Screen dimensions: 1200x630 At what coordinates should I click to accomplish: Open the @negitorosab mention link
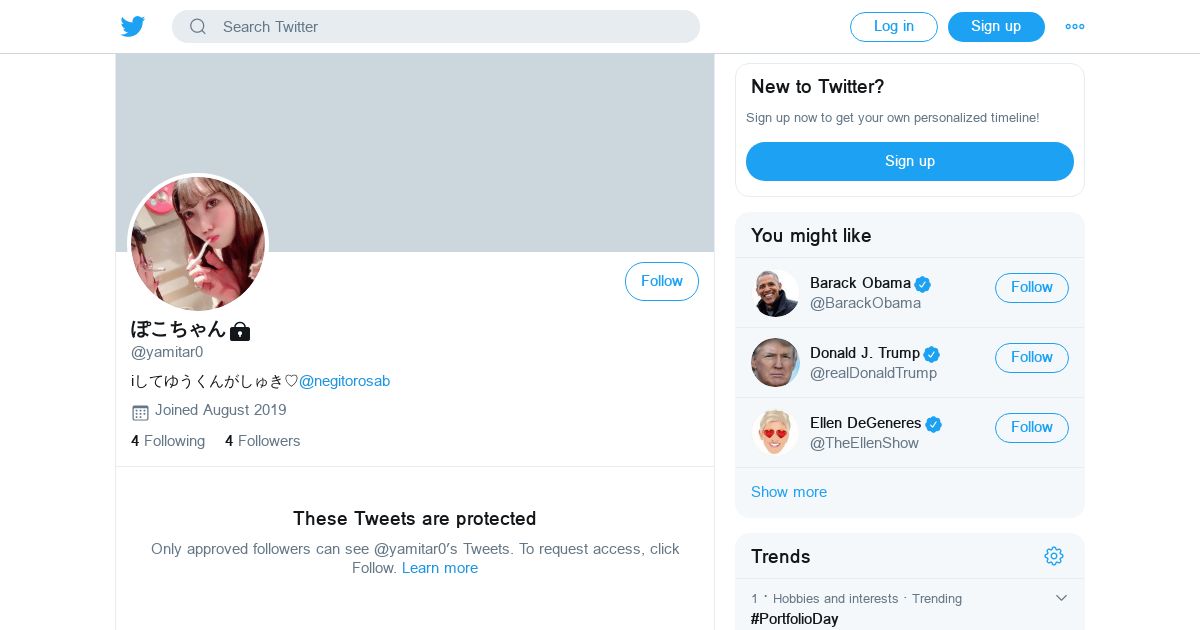[x=344, y=381]
